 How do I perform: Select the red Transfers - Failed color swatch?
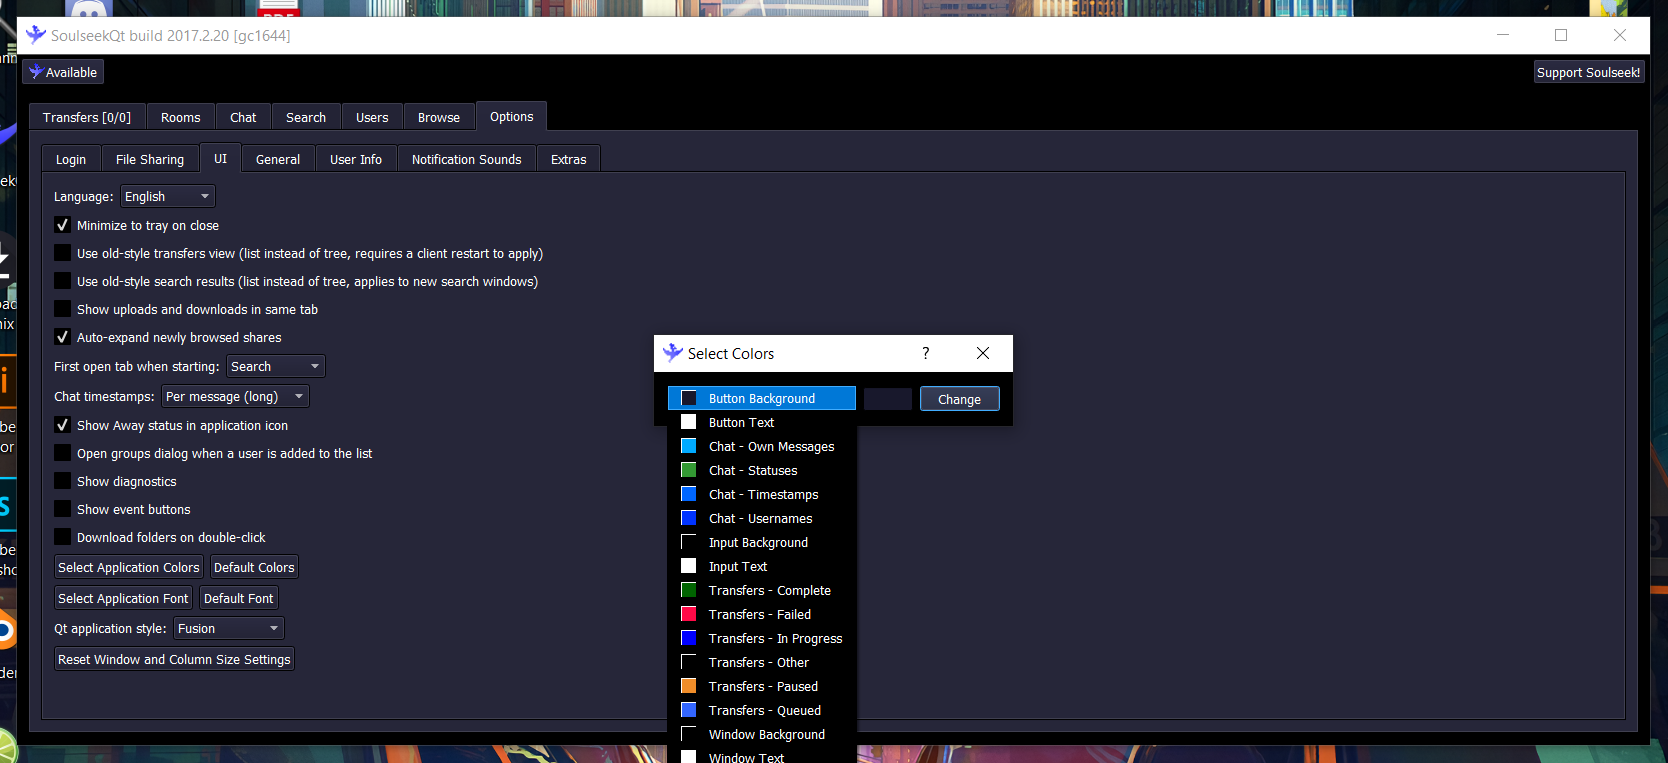(x=689, y=614)
